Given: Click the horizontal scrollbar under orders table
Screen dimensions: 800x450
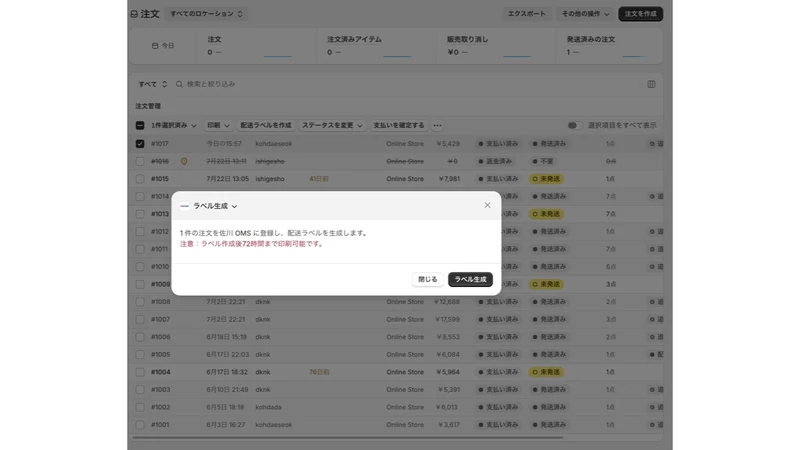Looking at the screenshot, I should 348,438.
